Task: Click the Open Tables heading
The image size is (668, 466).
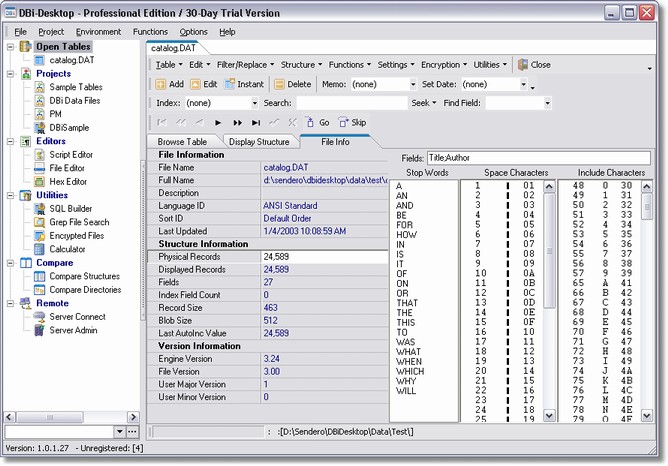Action: [x=63, y=47]
